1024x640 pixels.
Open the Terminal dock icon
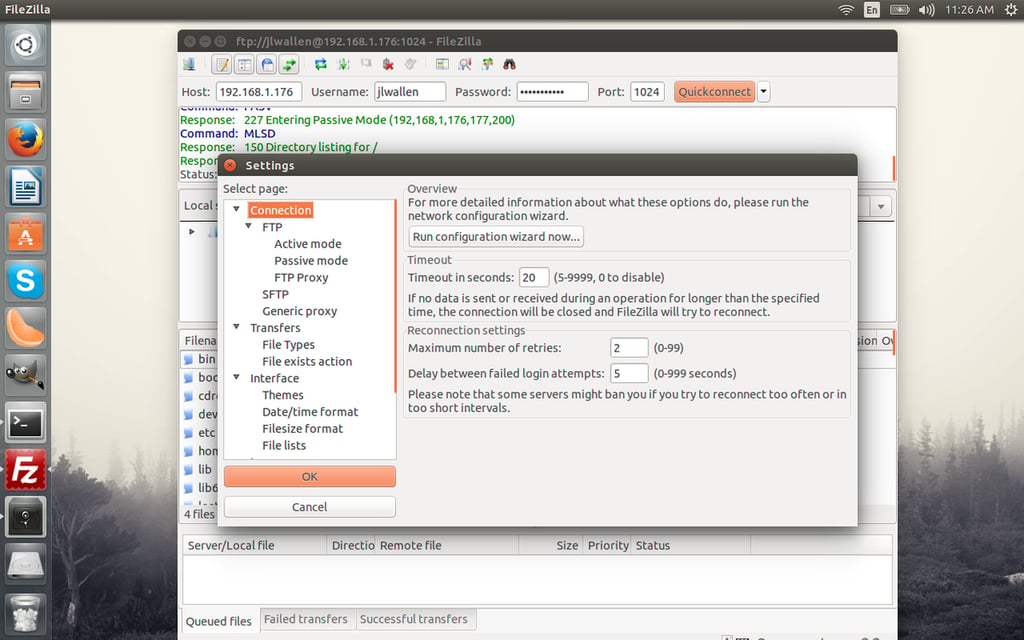click(x=25, y=423)
